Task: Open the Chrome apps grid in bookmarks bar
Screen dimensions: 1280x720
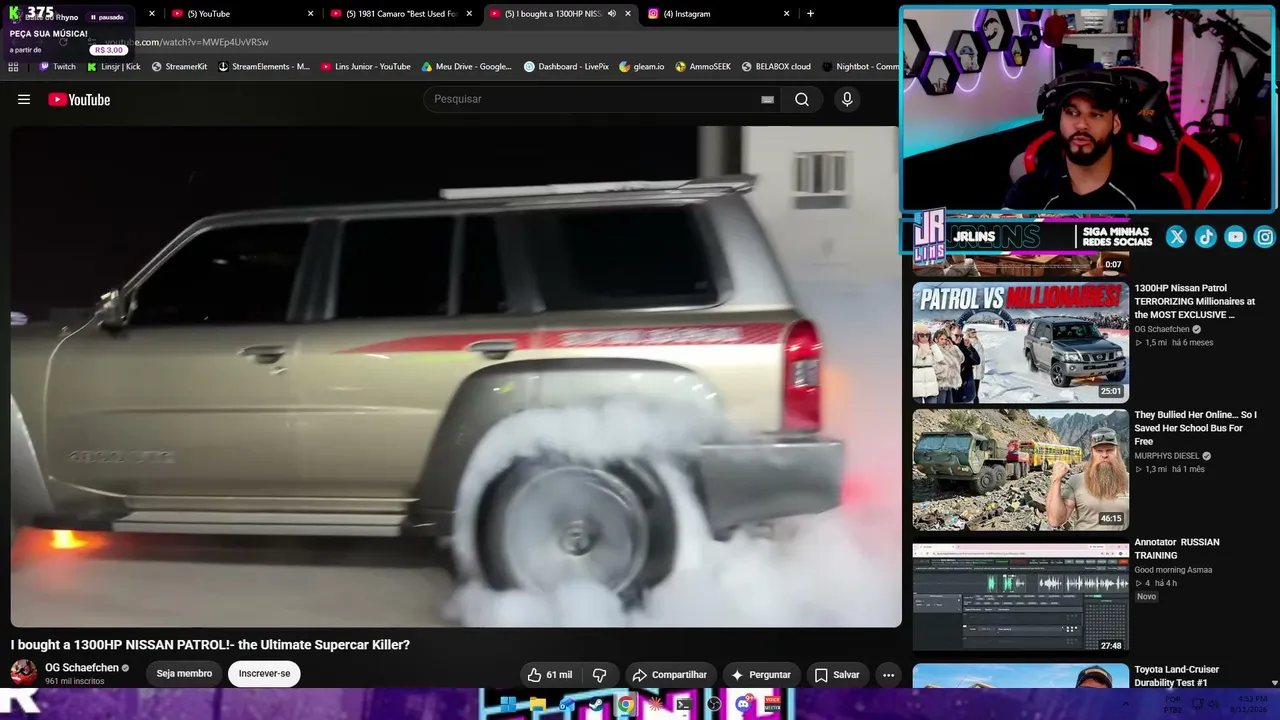Action: click(13, 67)
